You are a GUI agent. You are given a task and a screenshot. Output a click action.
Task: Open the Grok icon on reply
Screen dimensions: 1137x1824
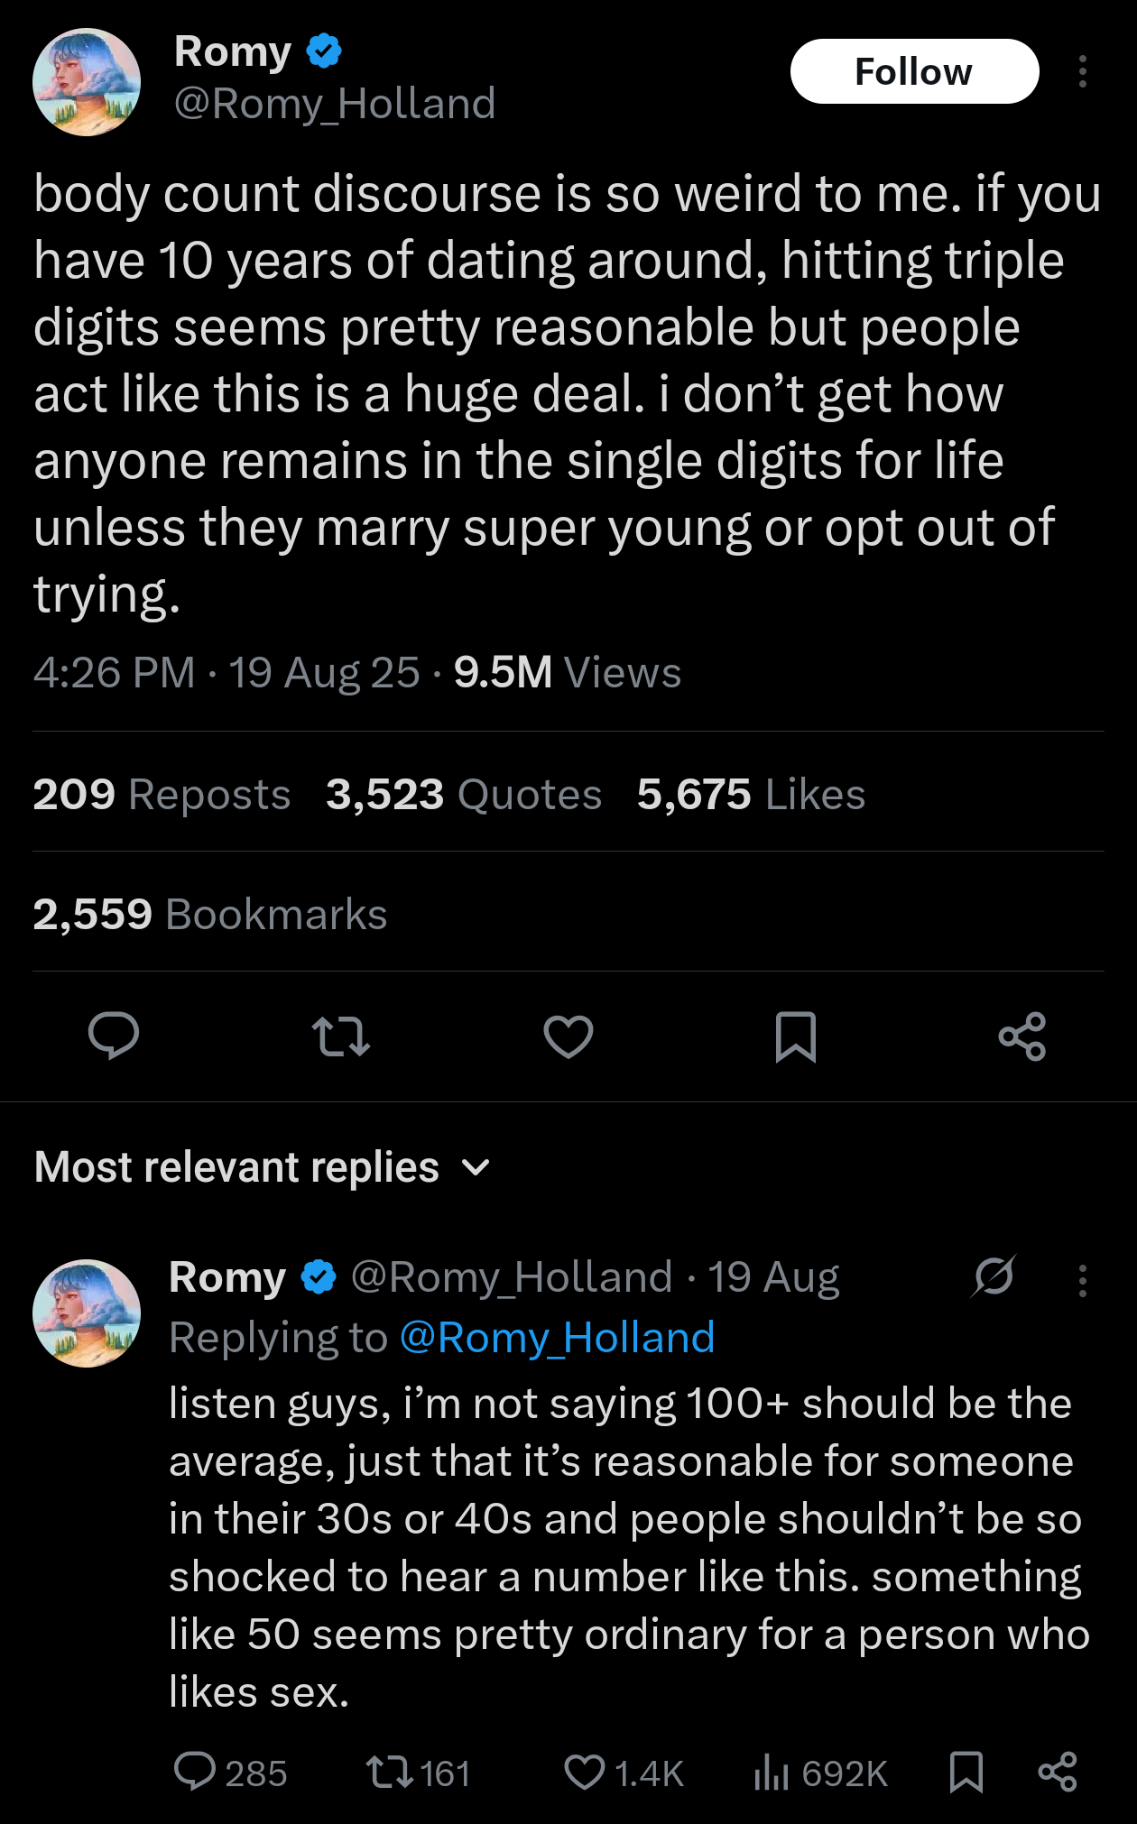[994, 1276]
